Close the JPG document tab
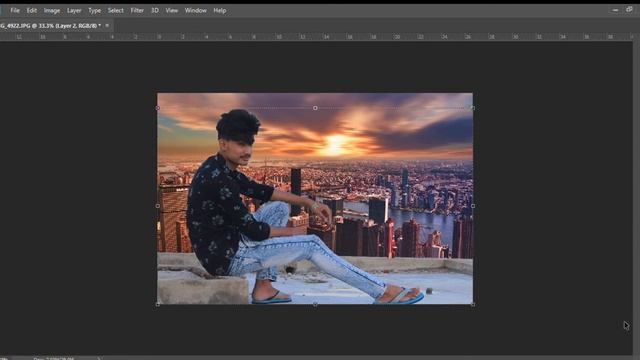This screenshot has width=640, height=360. pos(107,26)
